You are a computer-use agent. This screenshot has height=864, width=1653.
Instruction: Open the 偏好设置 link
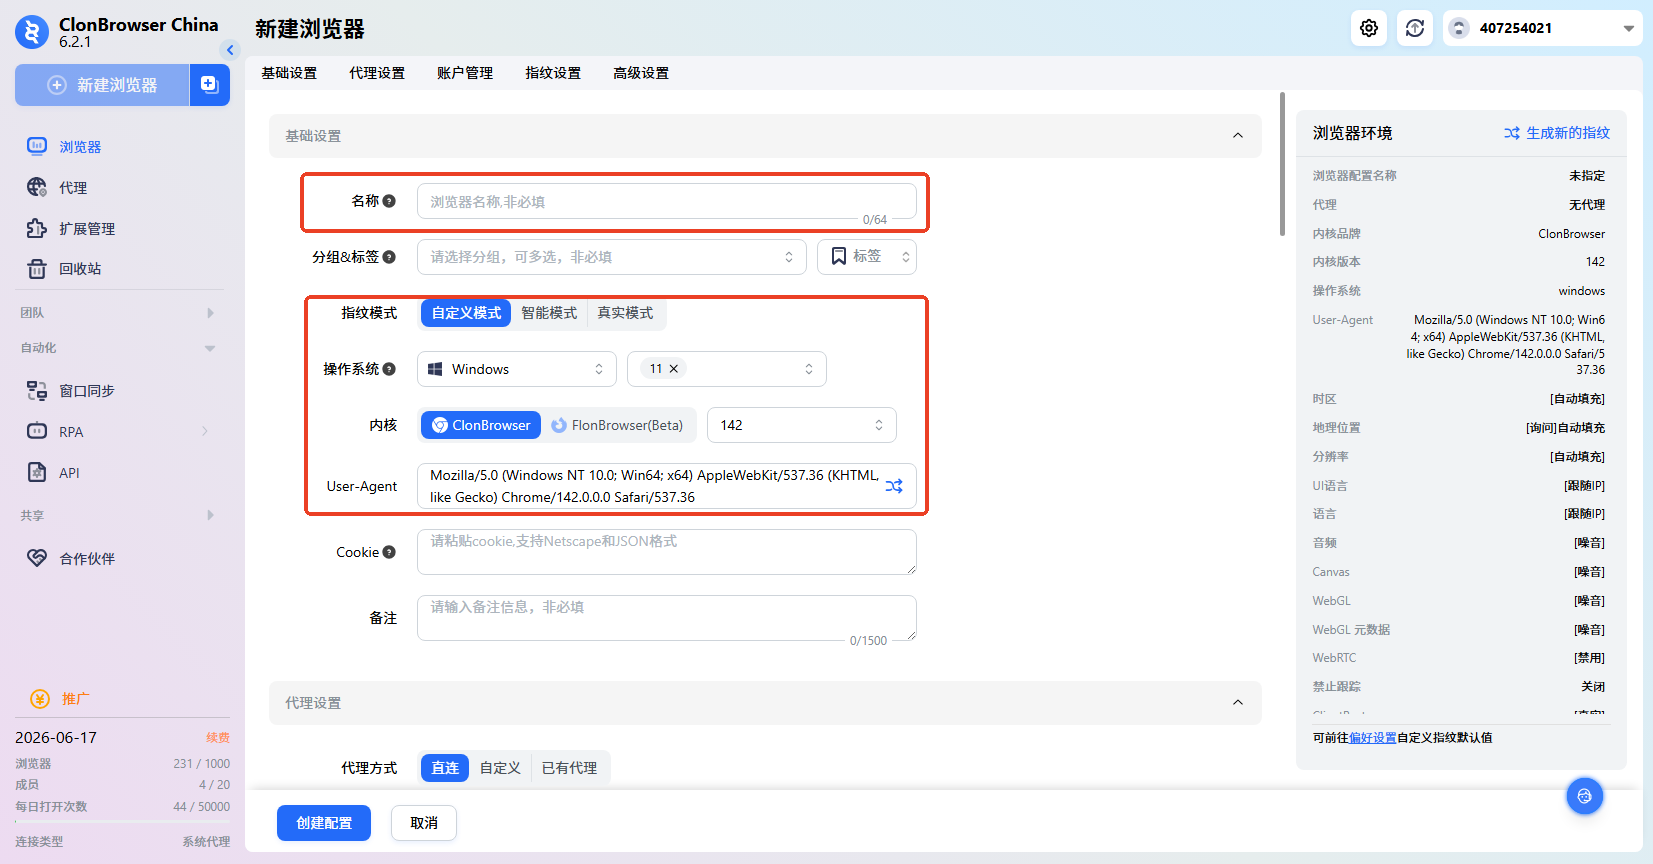(1373, 738)
